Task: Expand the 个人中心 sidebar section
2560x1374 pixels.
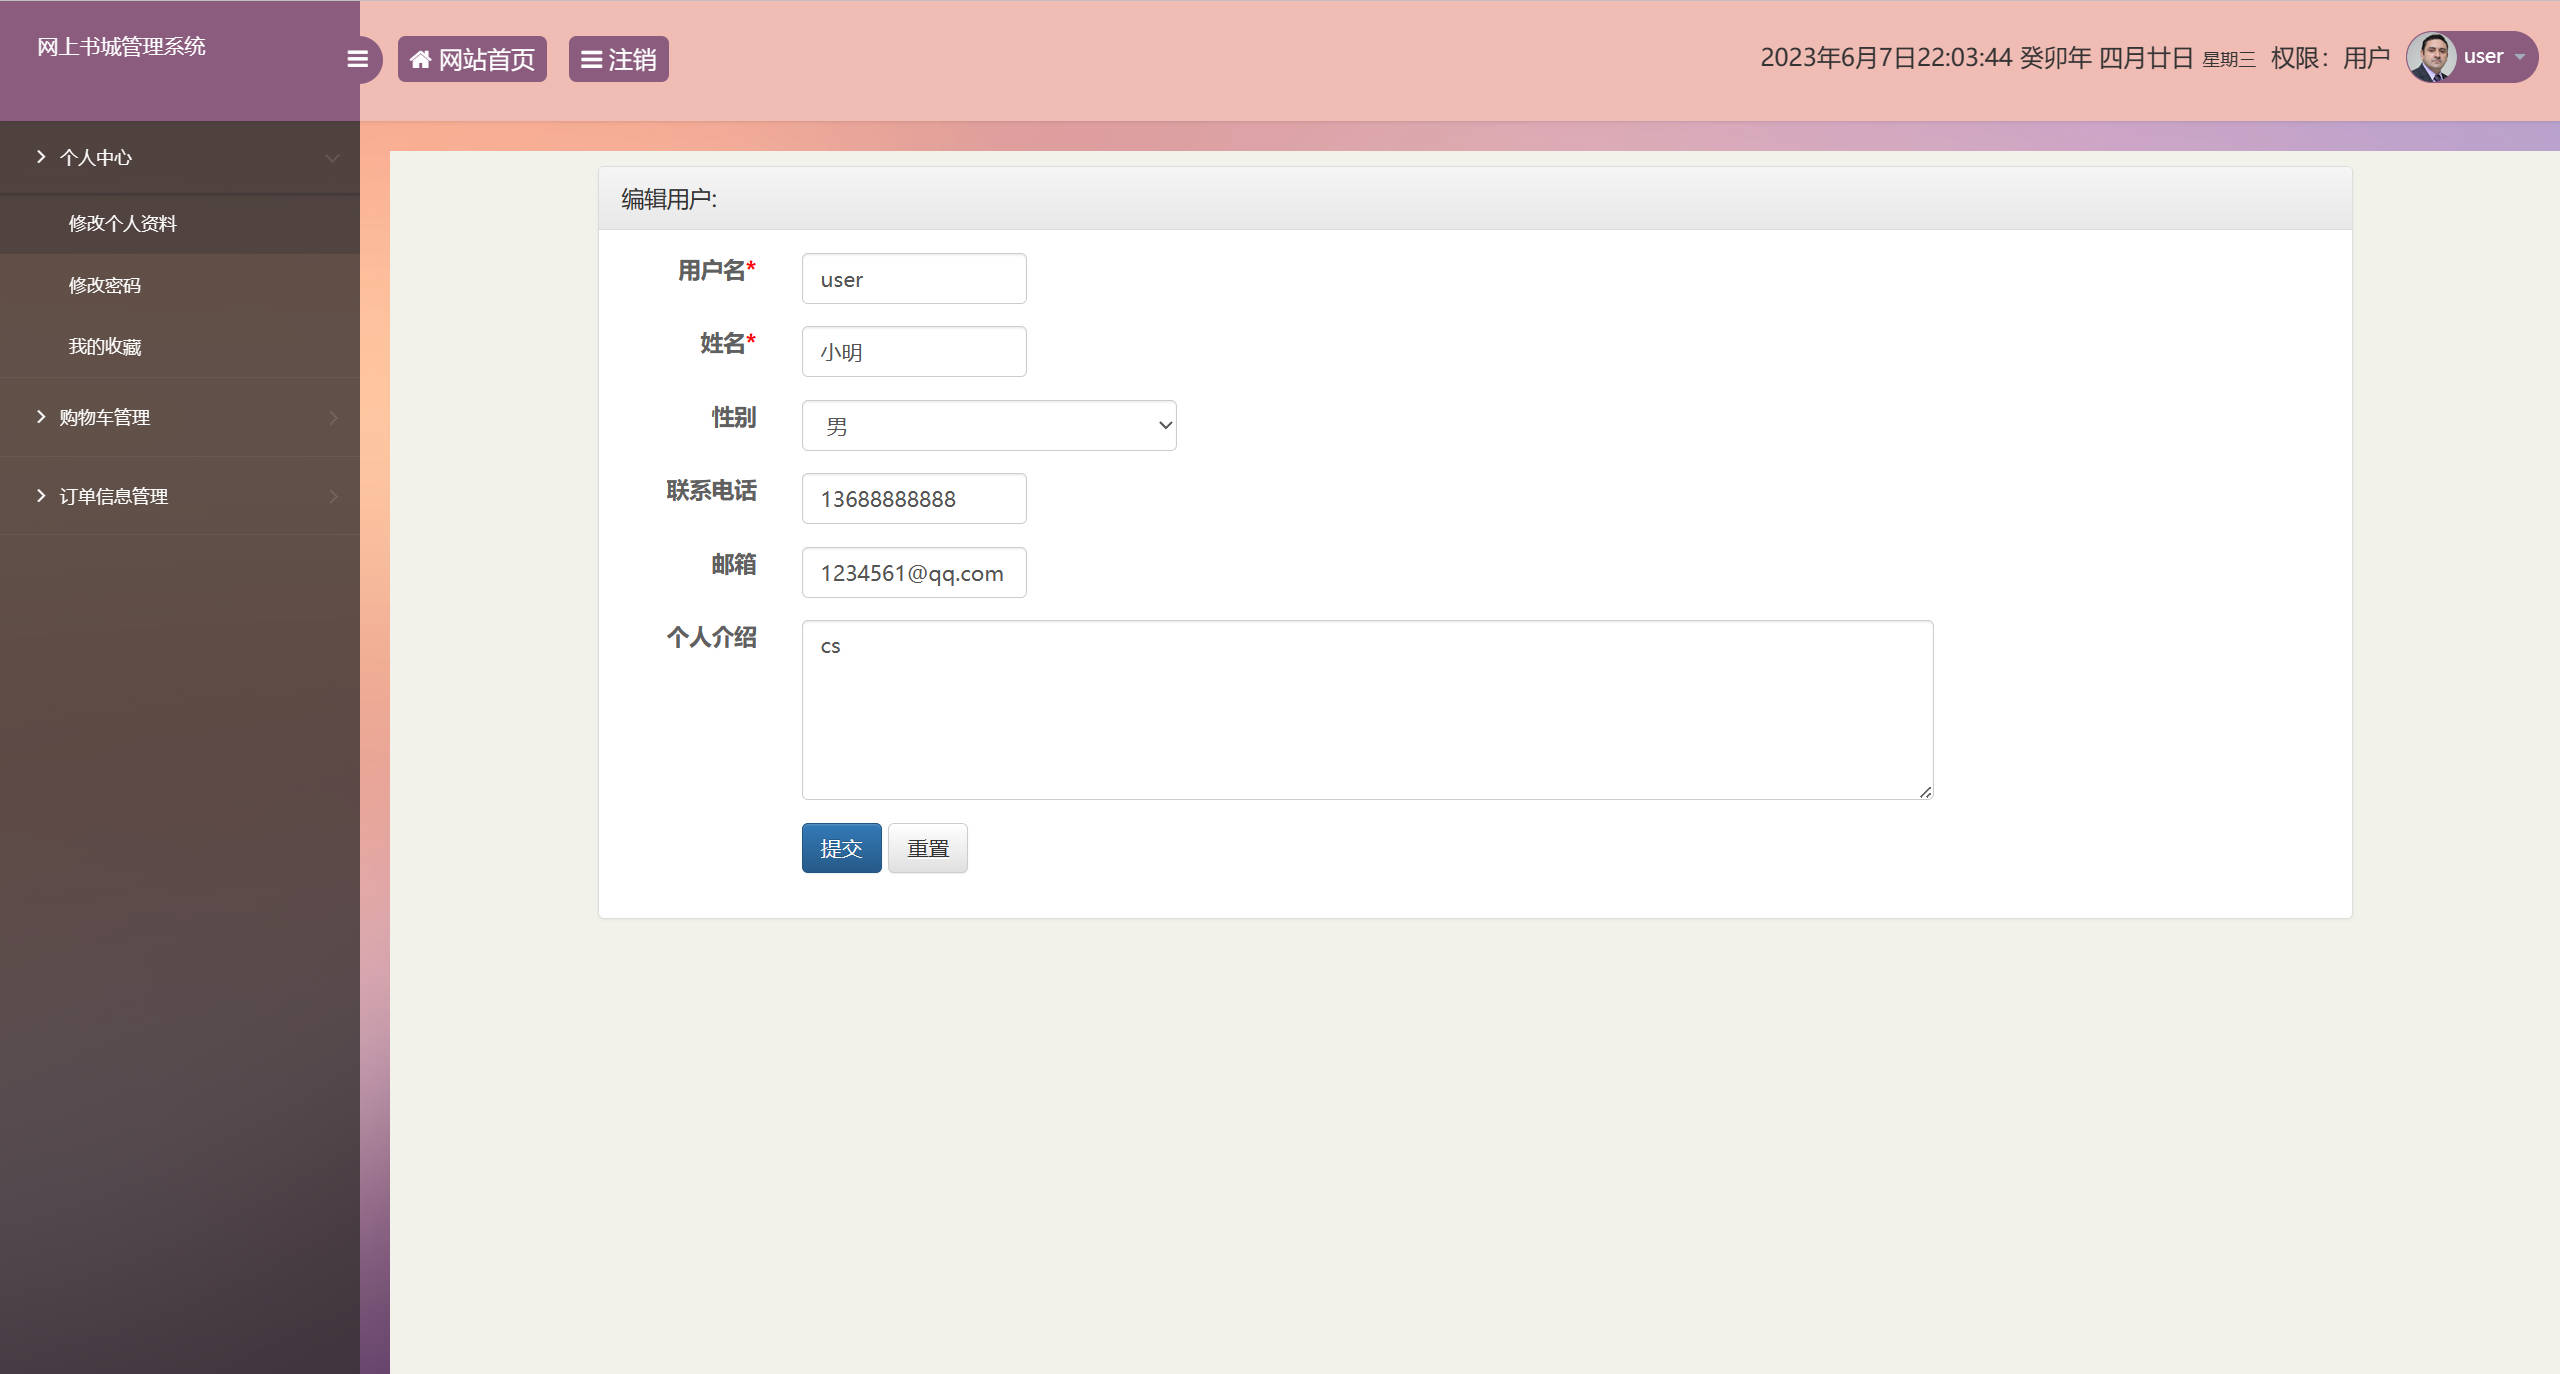Action: coord(97,157)
